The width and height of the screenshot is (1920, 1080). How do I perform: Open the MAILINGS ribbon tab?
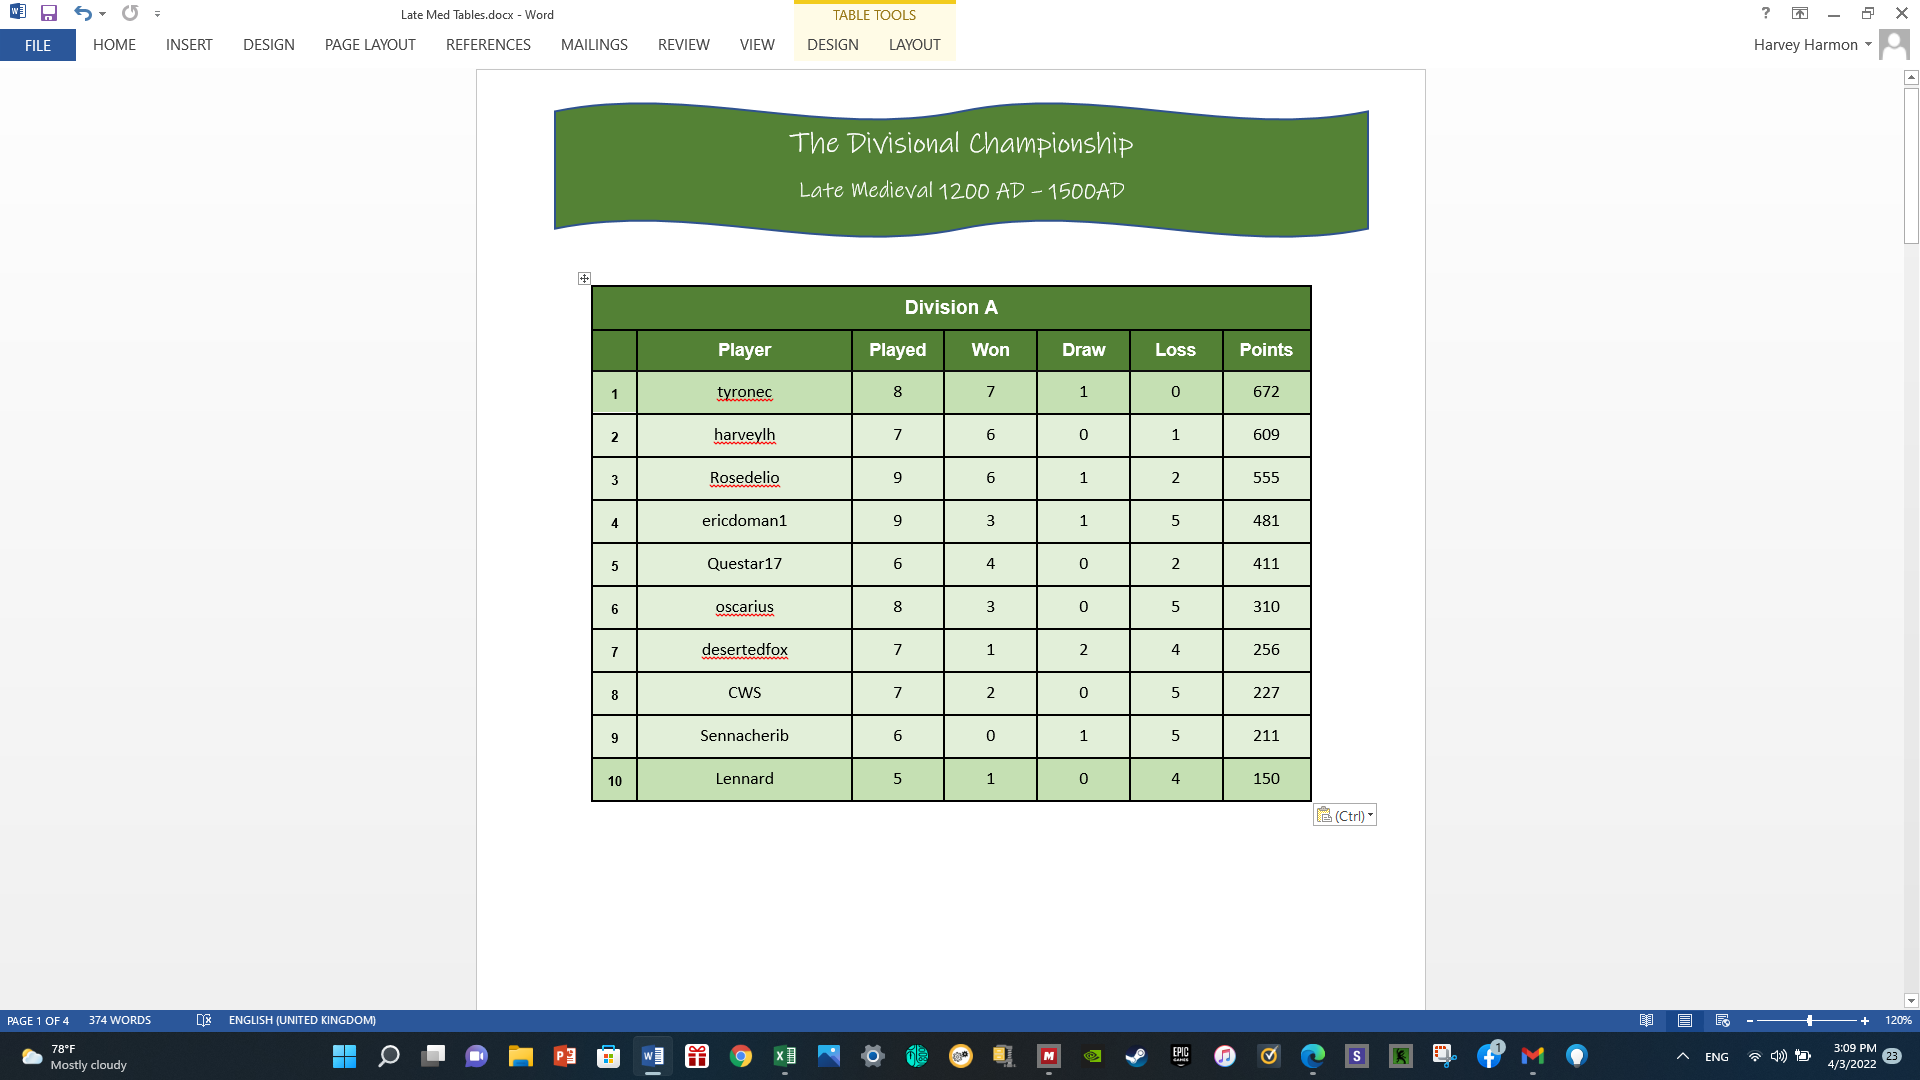pos(594,45)
